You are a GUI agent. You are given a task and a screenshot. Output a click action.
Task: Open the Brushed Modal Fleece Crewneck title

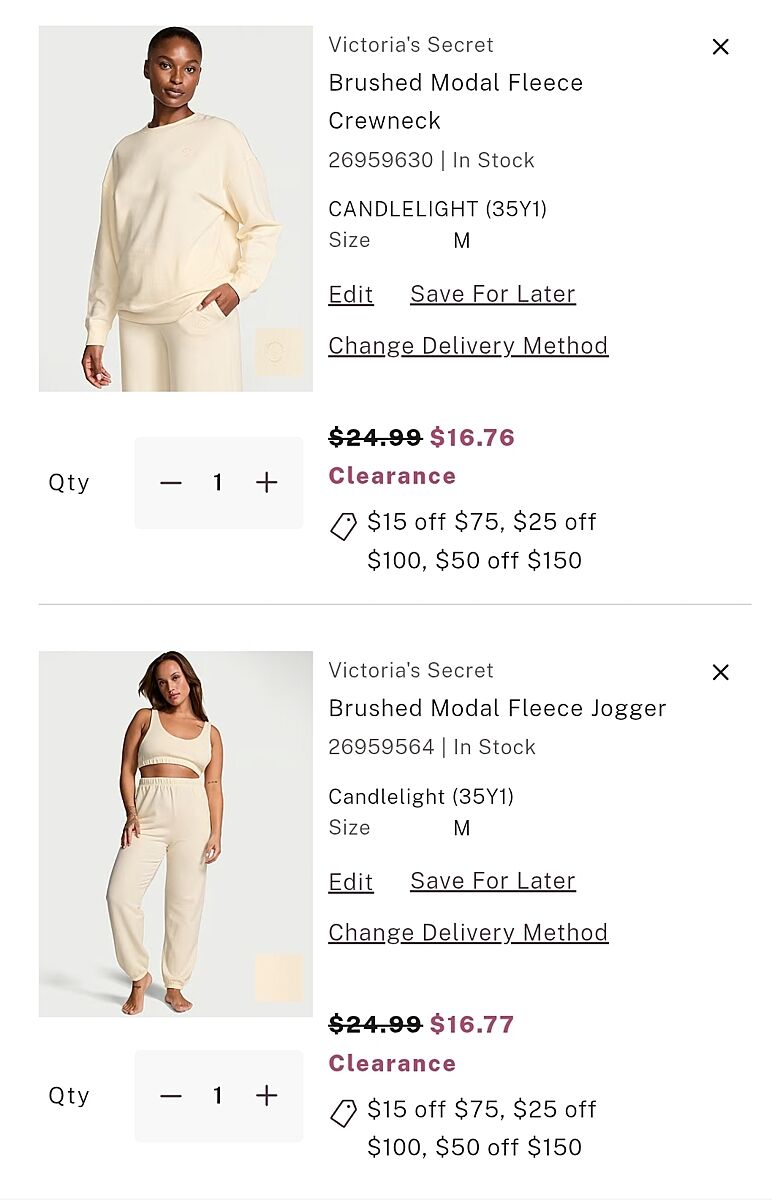(455, 101)
